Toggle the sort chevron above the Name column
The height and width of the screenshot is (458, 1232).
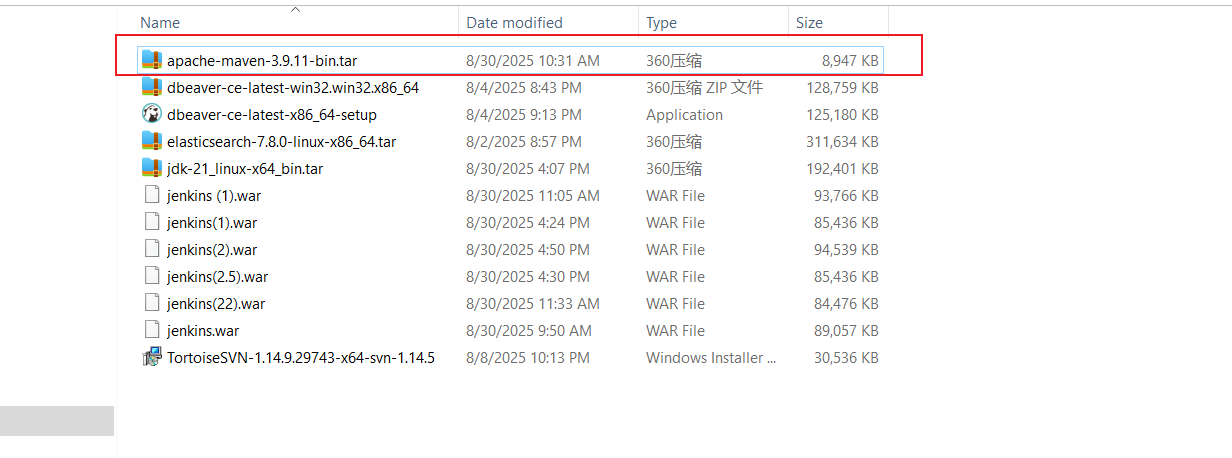pos(295,9)
